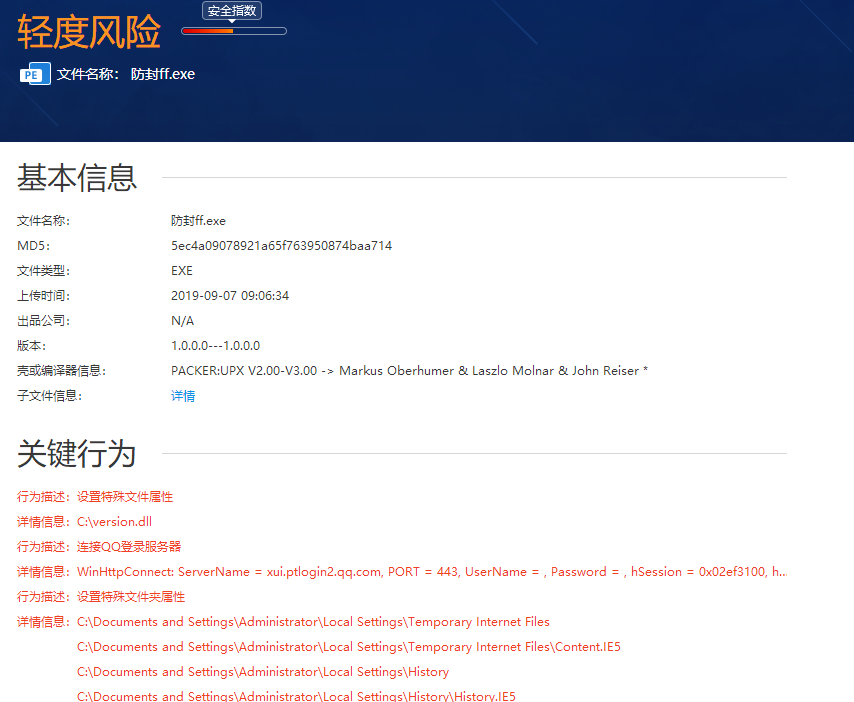Select version value 1.0.0.0---1.0.0.0

[x=216, y=346]
